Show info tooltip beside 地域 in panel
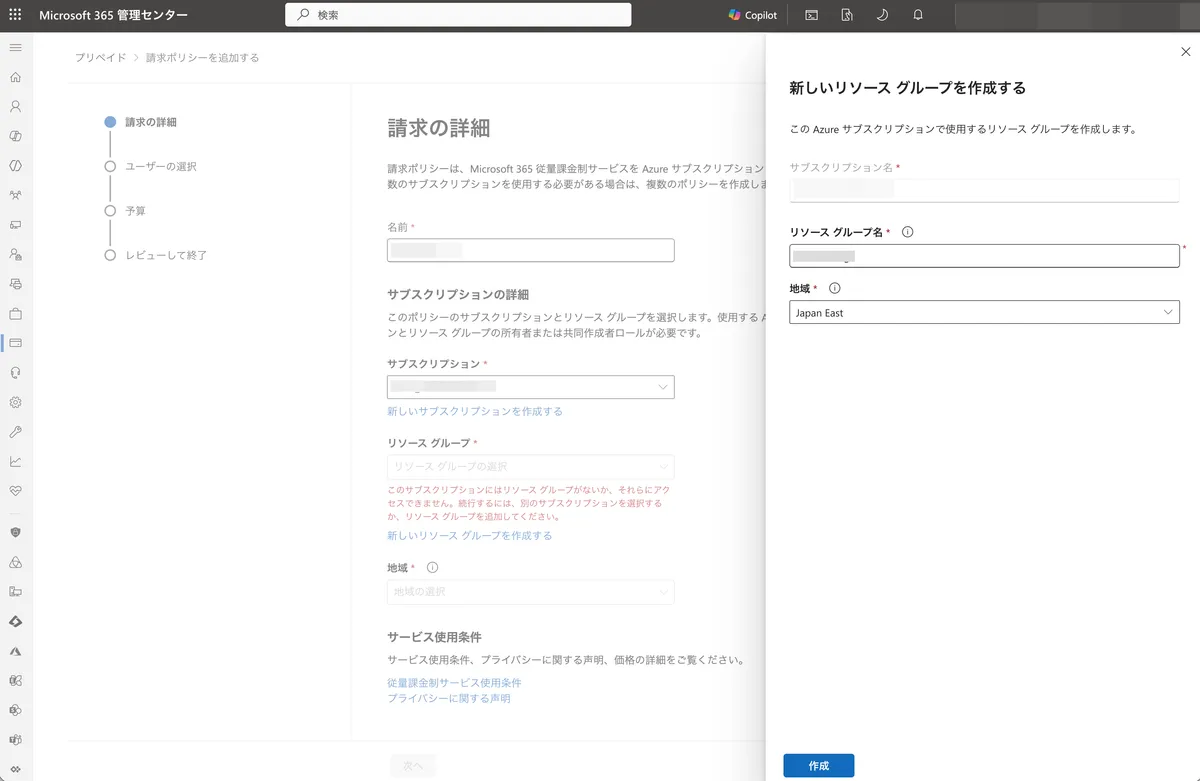 (x=835, y=288)
